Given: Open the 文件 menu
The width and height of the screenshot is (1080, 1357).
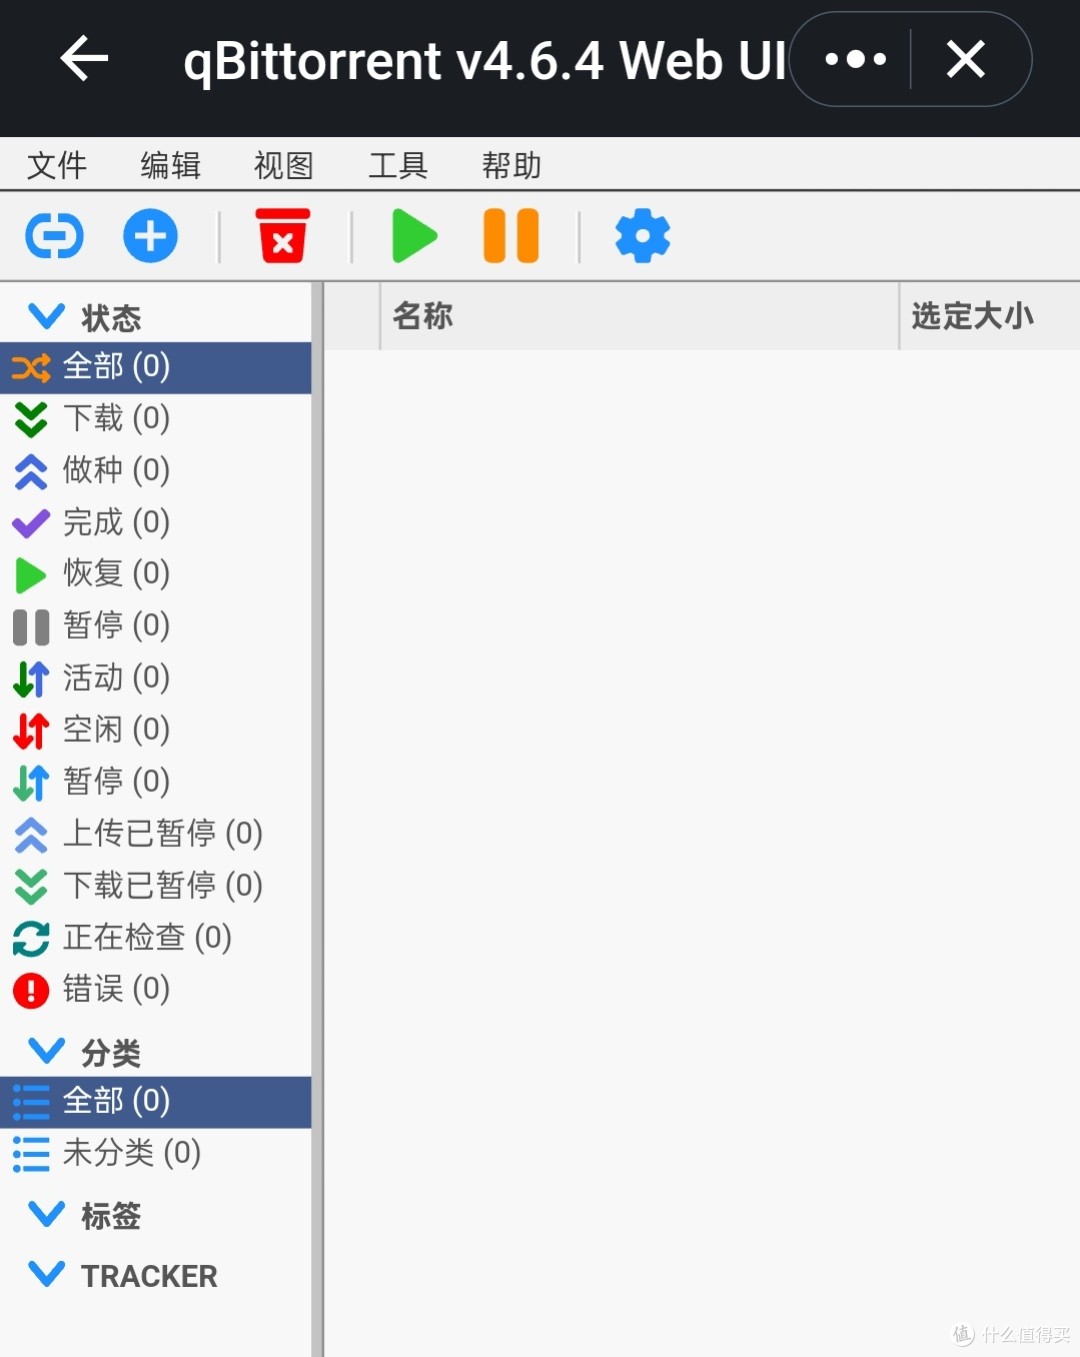Looking at the screenshot, I should 57,165.
